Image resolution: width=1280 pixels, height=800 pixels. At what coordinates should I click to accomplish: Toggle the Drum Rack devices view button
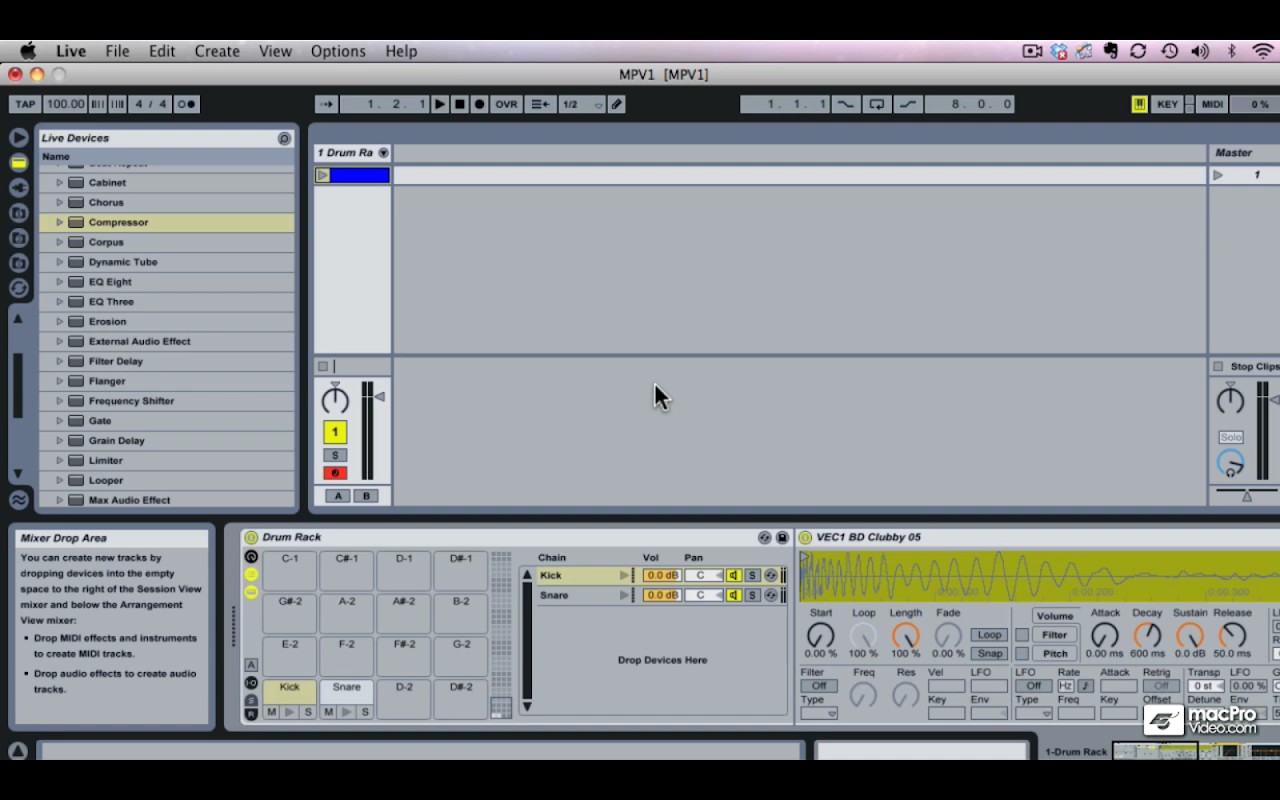coord(251,592)
